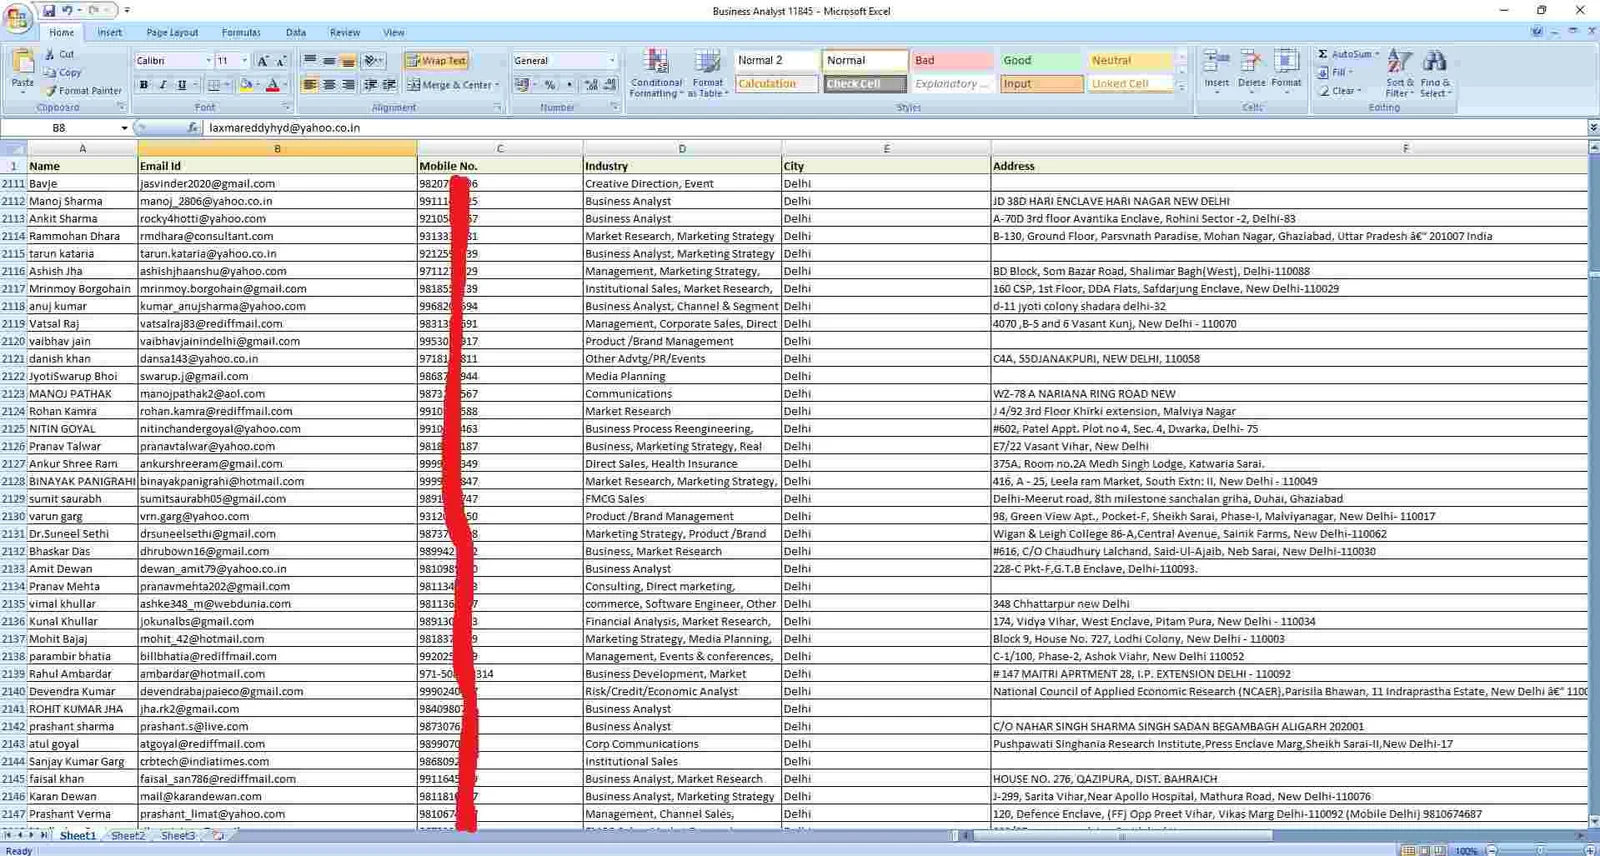This screenshot has height=856, width=1600.
Task: Copy the selected cell
Action: pyautogui.click(x=63, y=72)
